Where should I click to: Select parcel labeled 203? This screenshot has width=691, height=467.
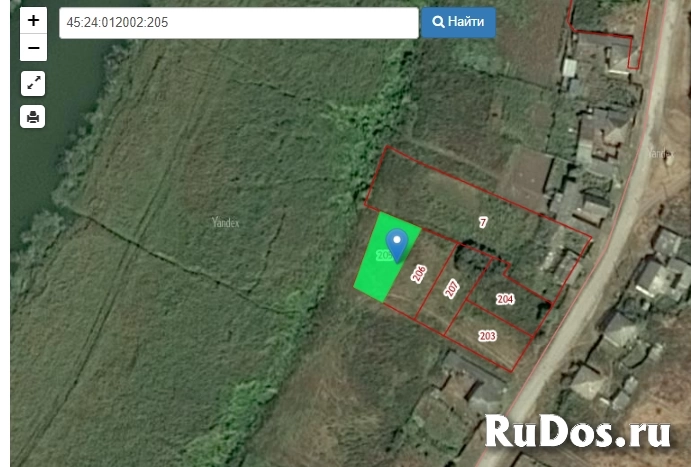point(488,336)
